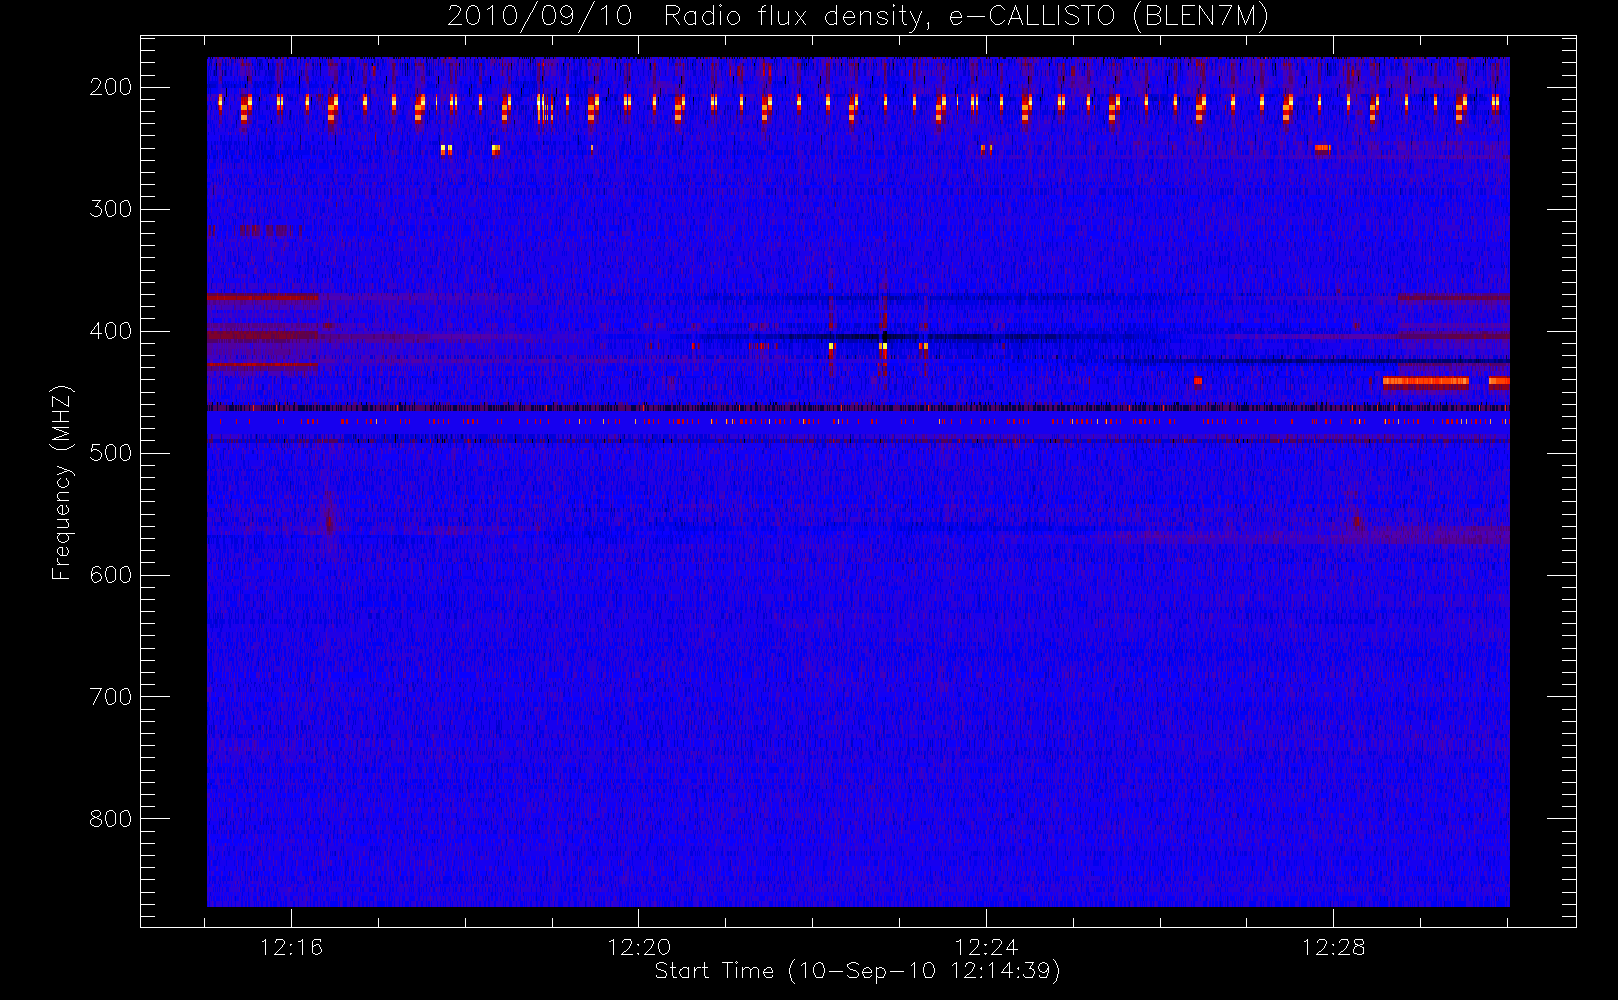The width and height of the screenshot is (1618, 1000).
Task: Click the brightest burst spot just above 400 MHz
Action: pyautogui.click(x=883, y=347)
